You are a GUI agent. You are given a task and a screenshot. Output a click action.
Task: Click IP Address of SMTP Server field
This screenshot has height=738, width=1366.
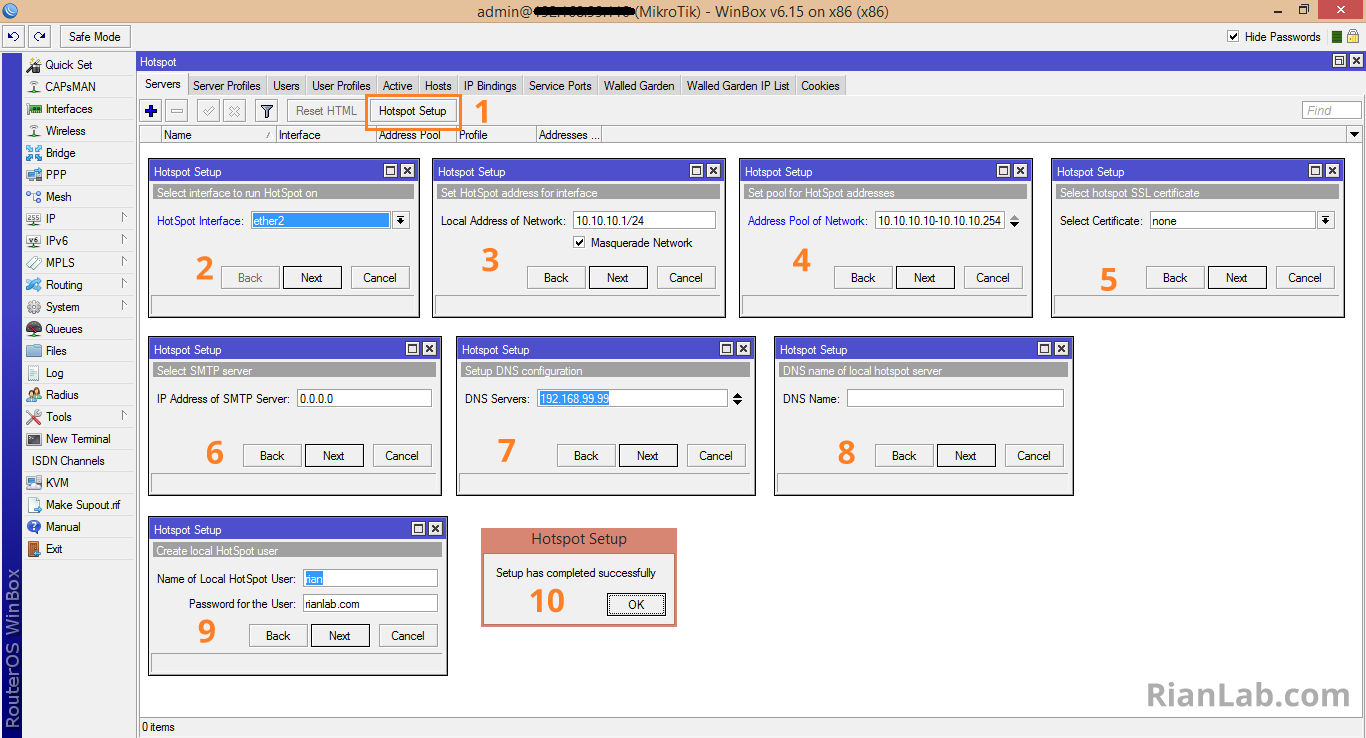pyautogui.click(x=363, y=399)
